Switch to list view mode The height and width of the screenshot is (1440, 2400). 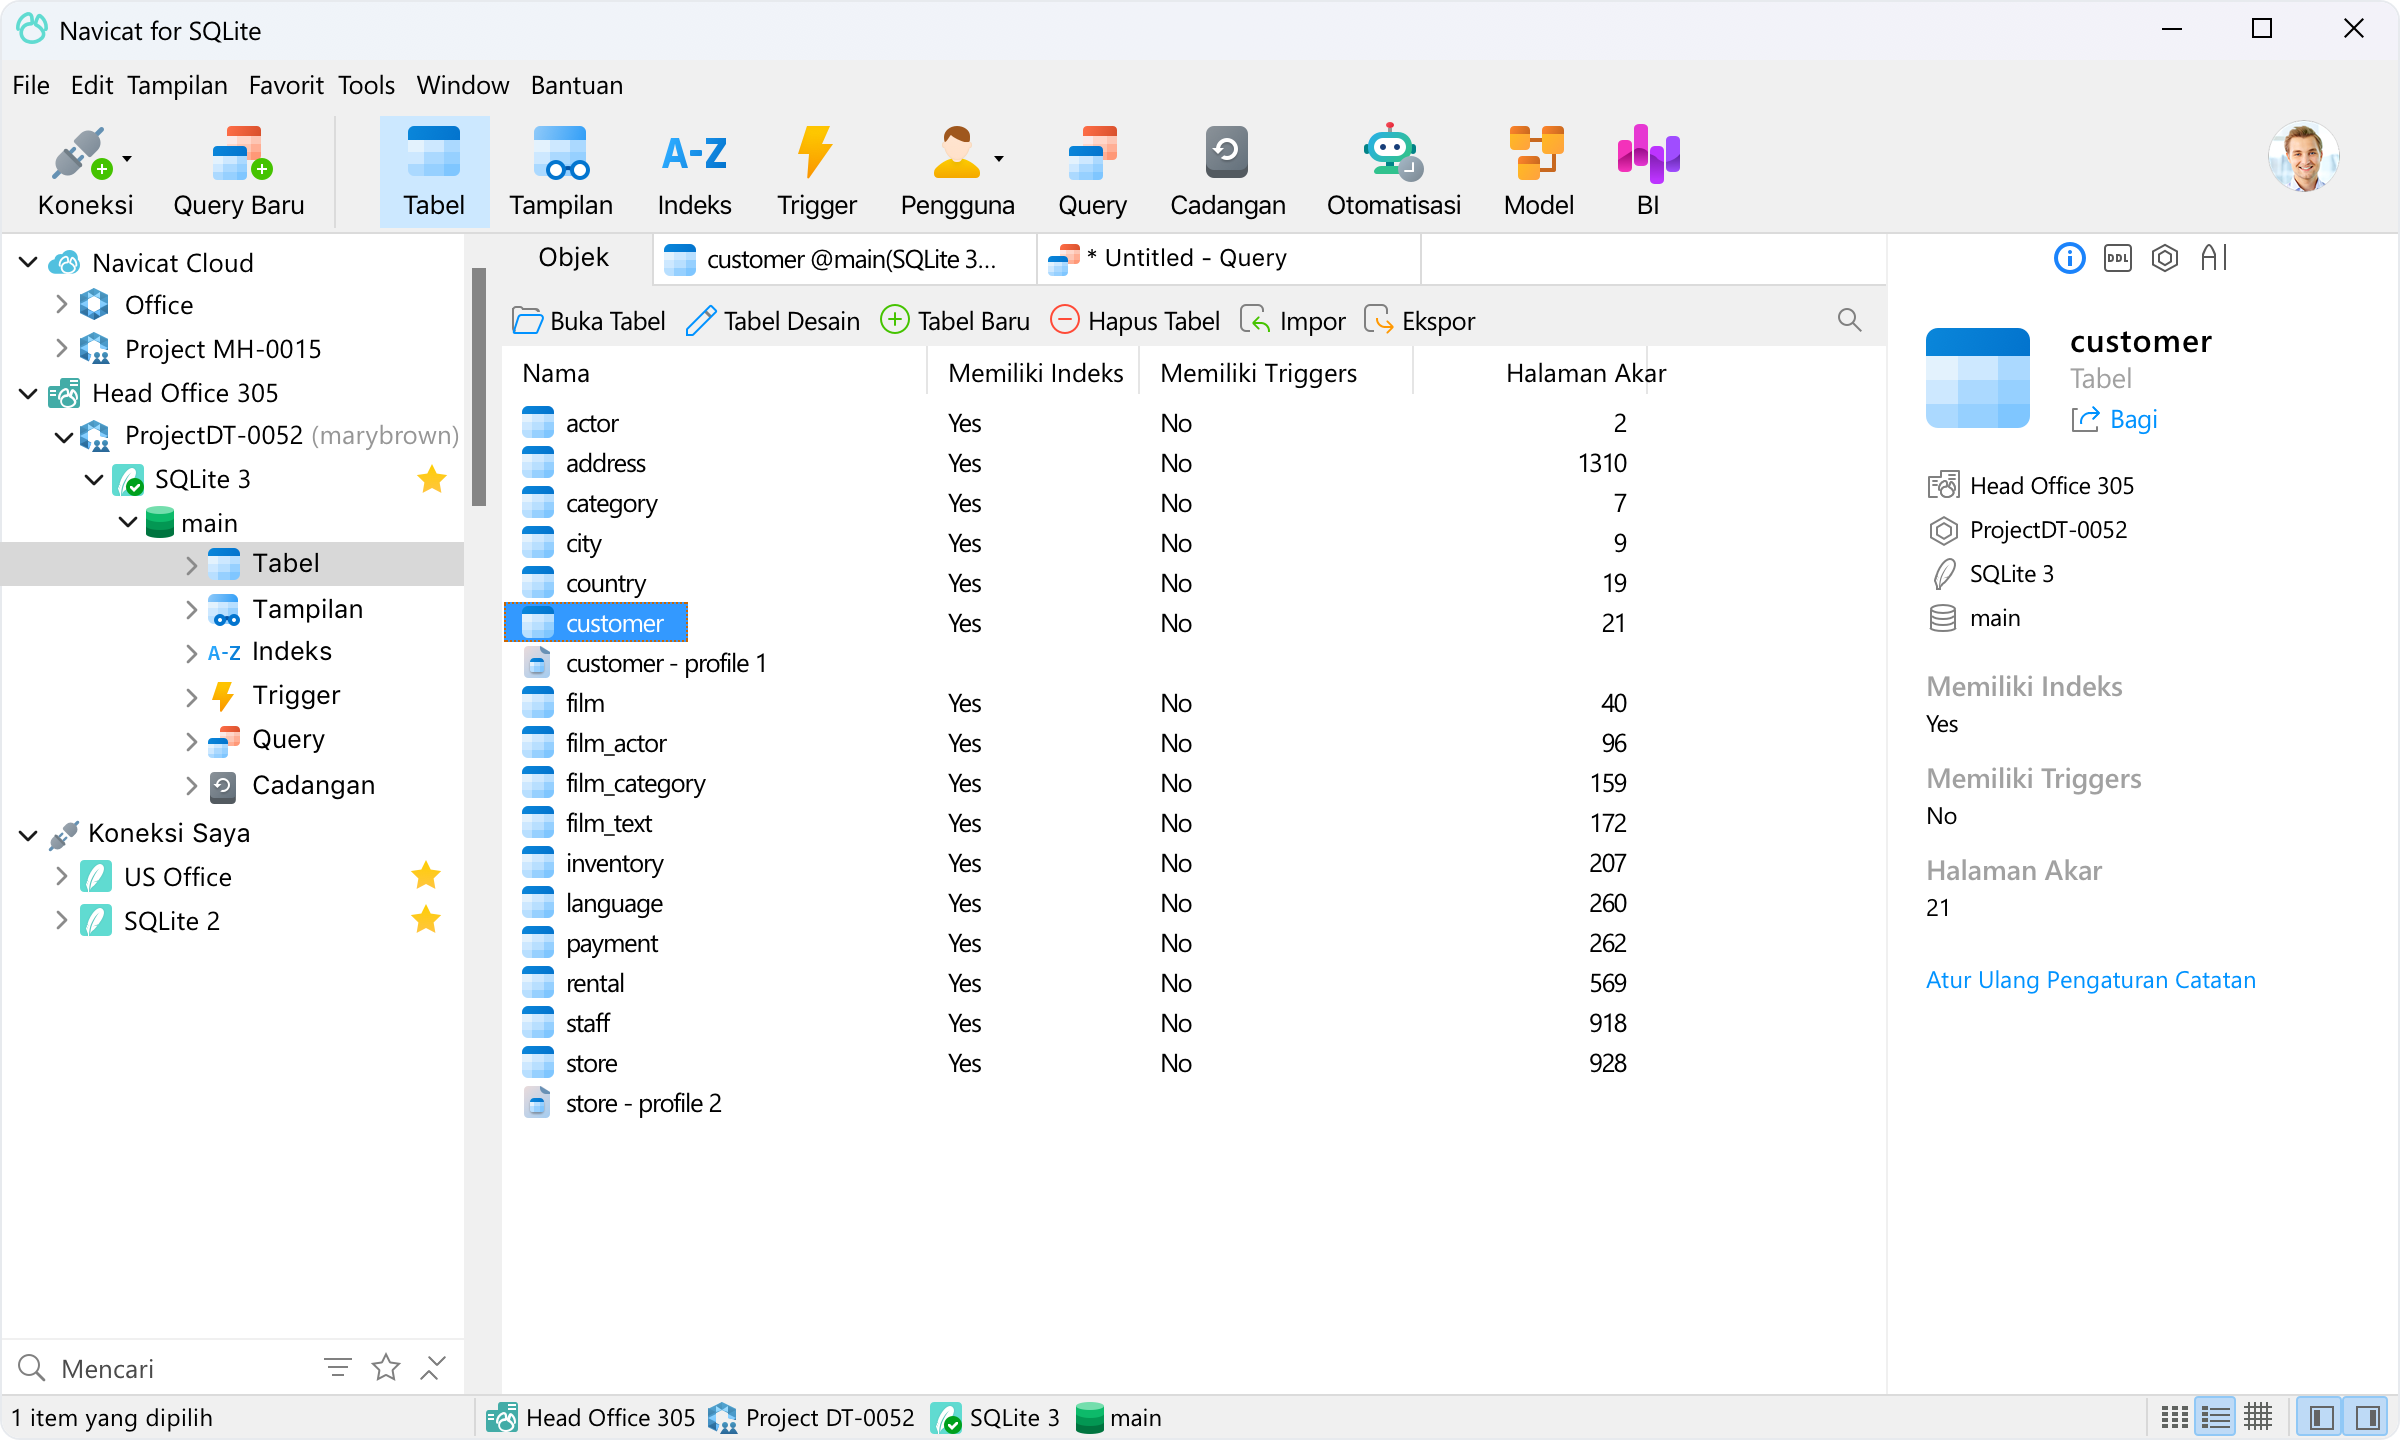(x=2216, y=1417)
